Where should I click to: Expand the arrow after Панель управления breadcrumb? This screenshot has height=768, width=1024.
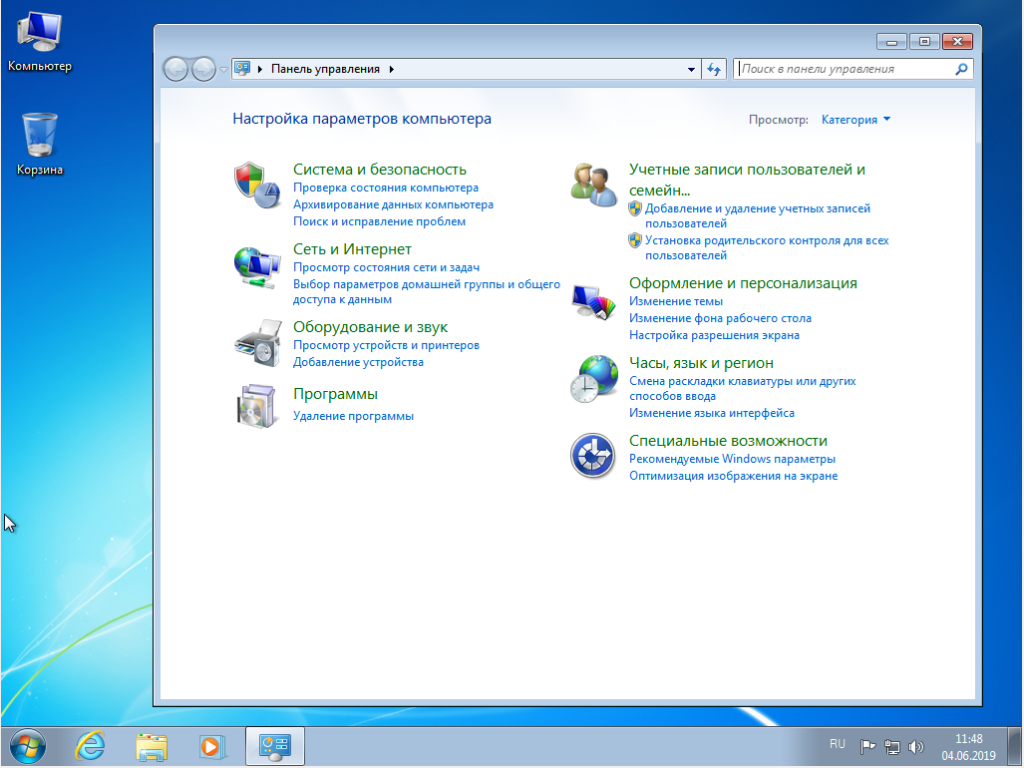[391, 69]
